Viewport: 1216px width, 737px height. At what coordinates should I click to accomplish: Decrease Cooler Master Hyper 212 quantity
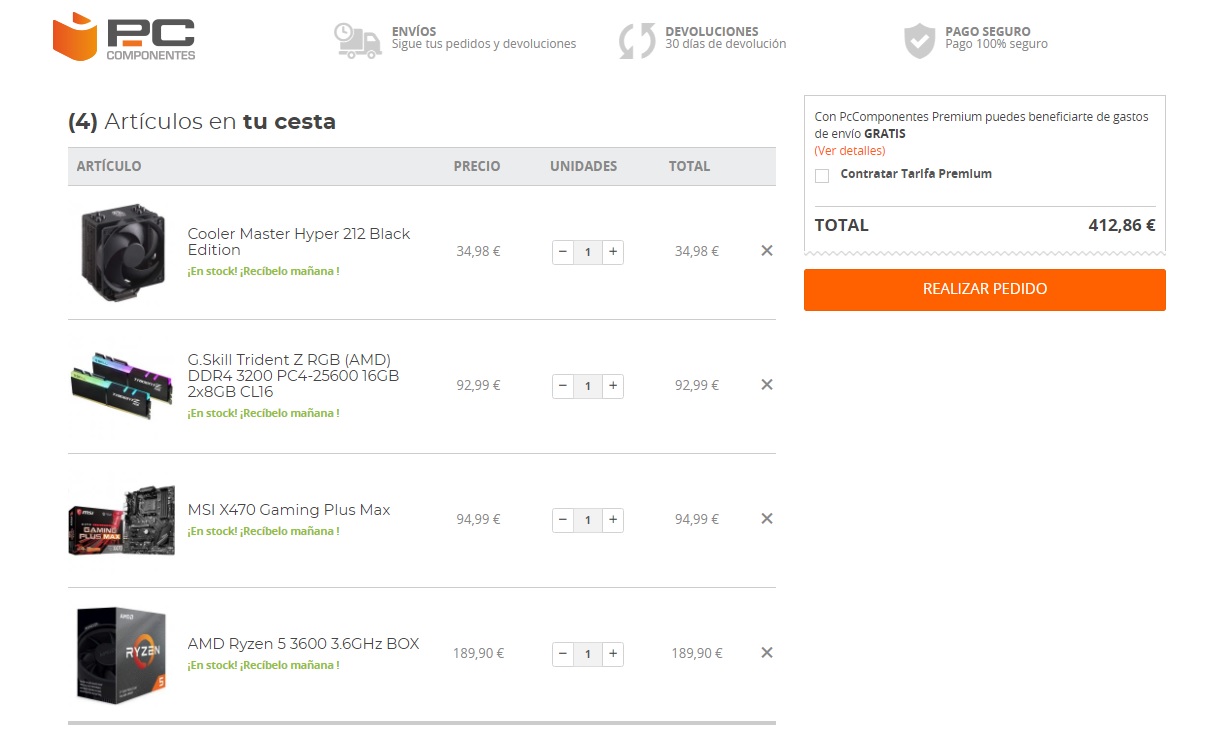point(563,252)
